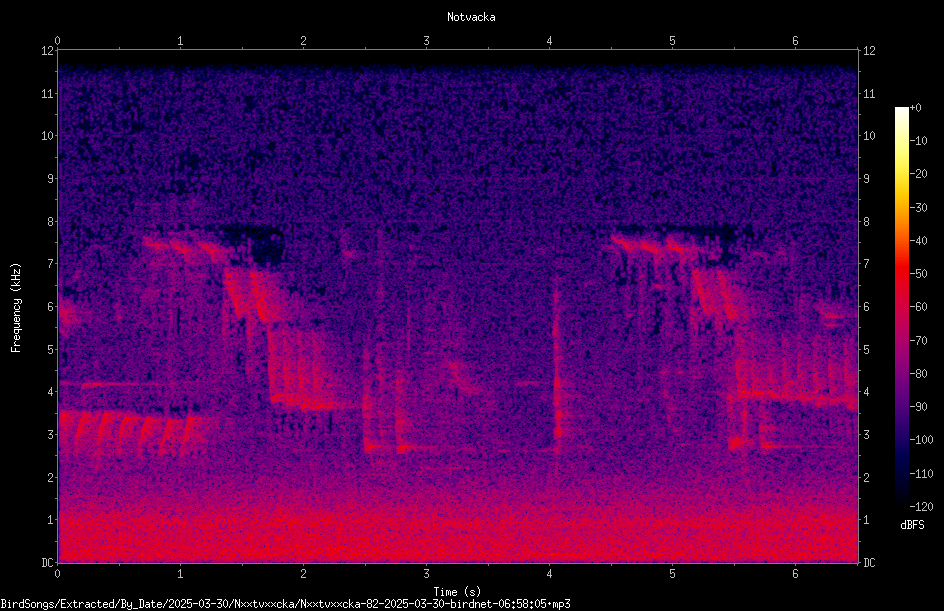Click the '12' tick on left frequency axis
The image size is (944, 611).
[x=48, y=51]
